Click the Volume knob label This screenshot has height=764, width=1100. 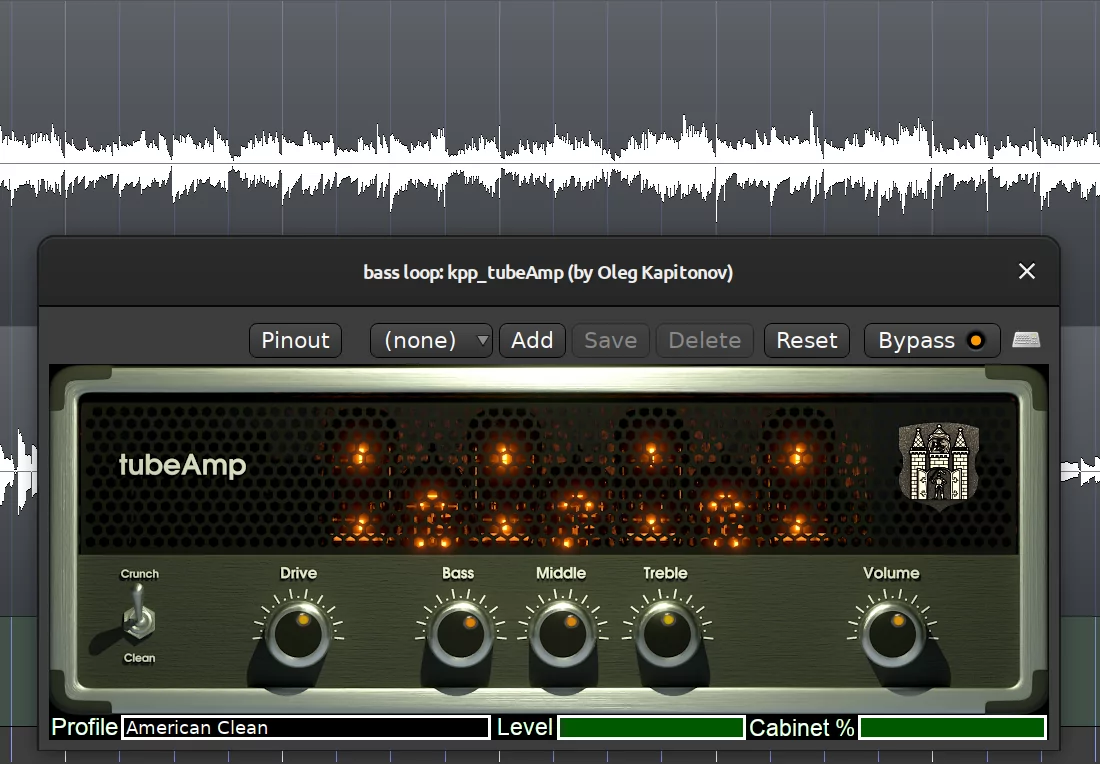pos(891,573)
